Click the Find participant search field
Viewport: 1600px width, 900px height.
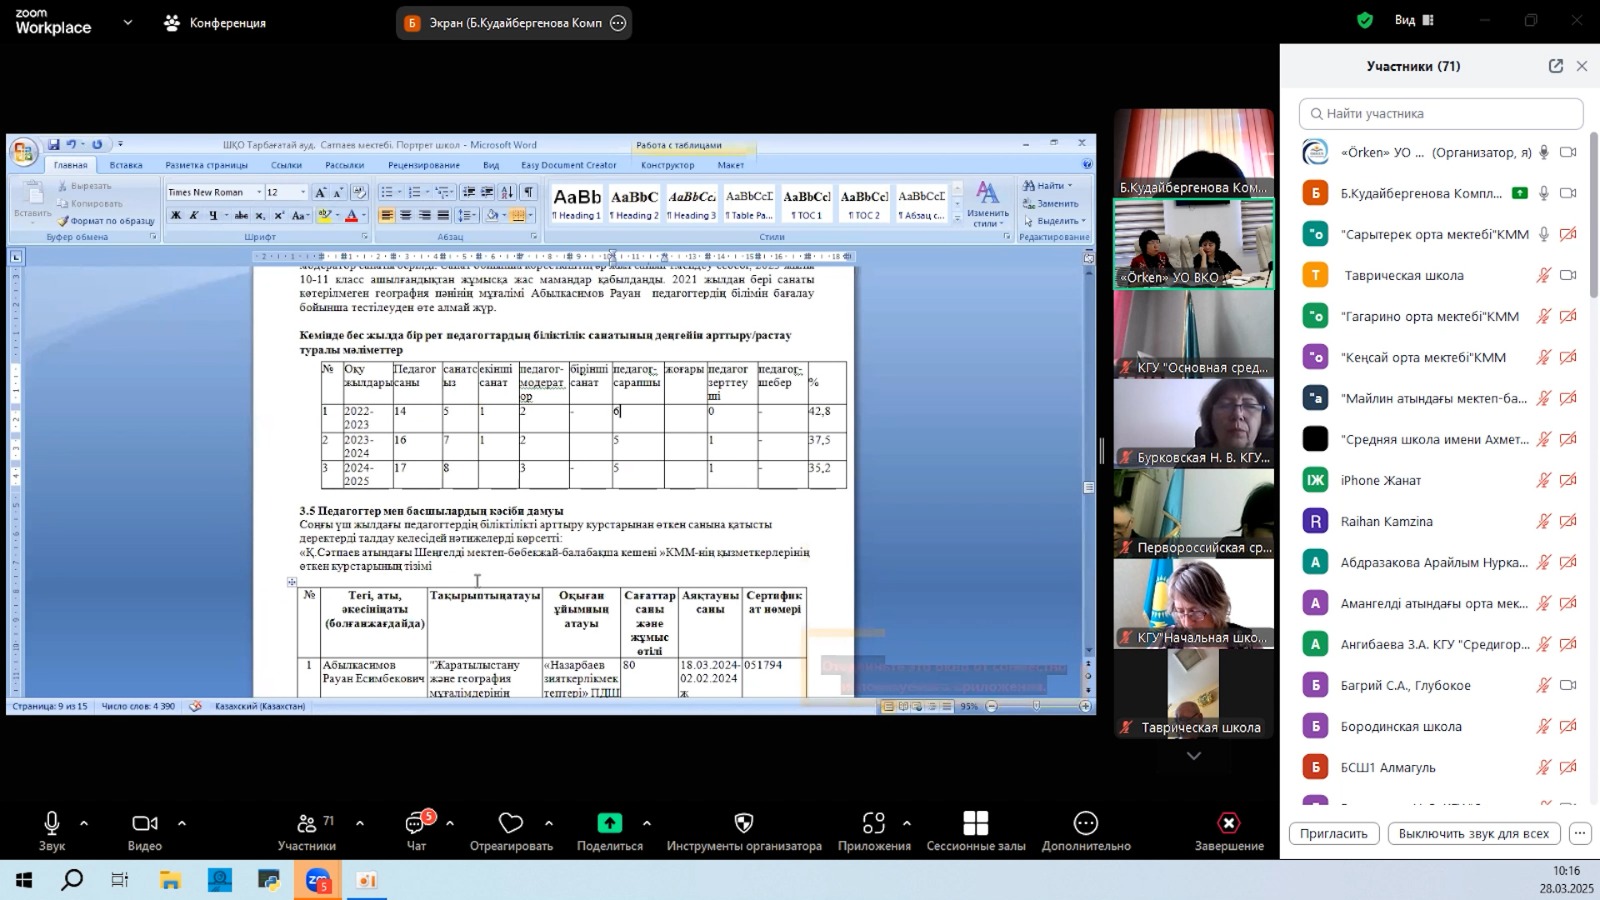click(x=1441, y=113)
